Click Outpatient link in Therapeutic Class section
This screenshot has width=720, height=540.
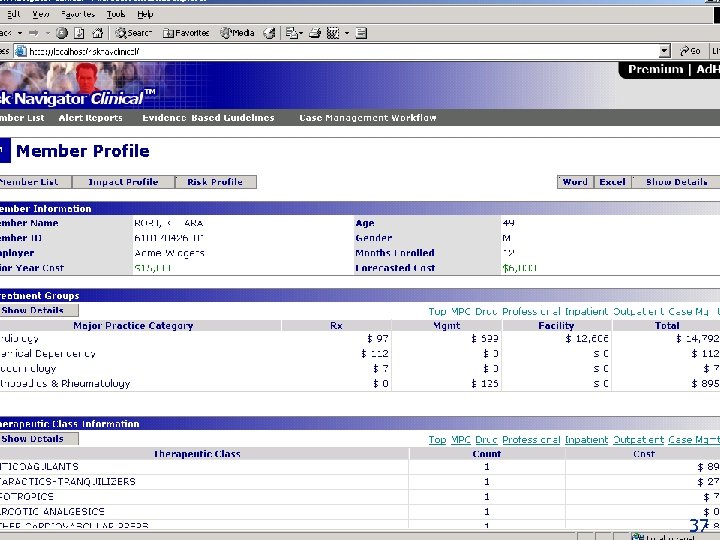point(638,440)
